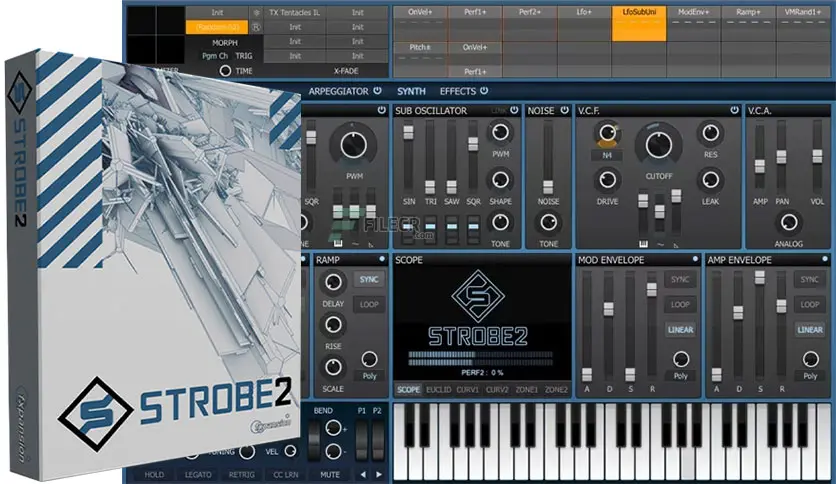Viewport: 836px width, 484px height.
Task: Click the Noise level slider
Action: click(x=548, y=186)
